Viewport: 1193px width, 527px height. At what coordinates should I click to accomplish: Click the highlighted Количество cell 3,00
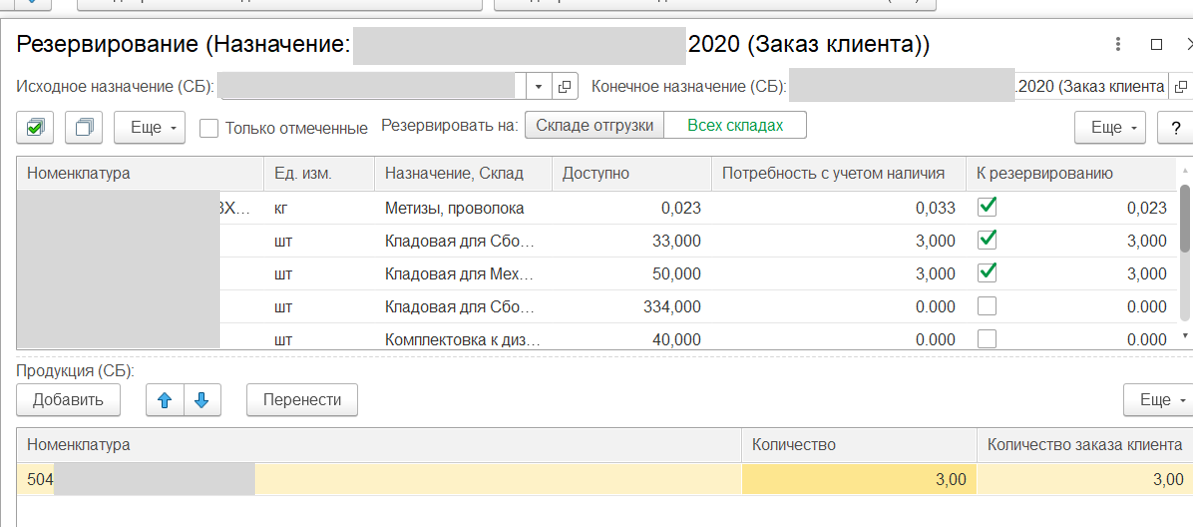tap(859, 479)
